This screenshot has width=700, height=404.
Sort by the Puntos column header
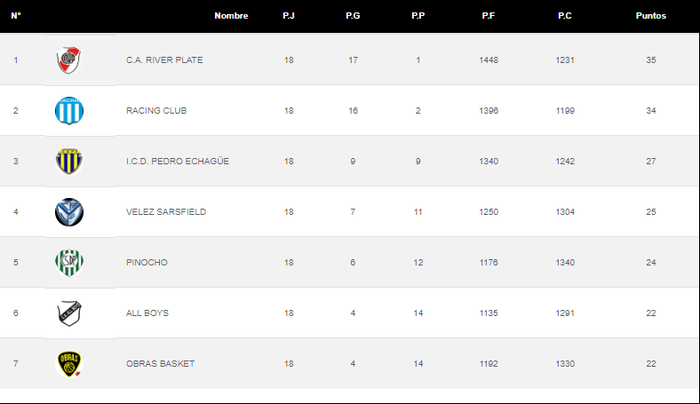[x=651, y=16]
